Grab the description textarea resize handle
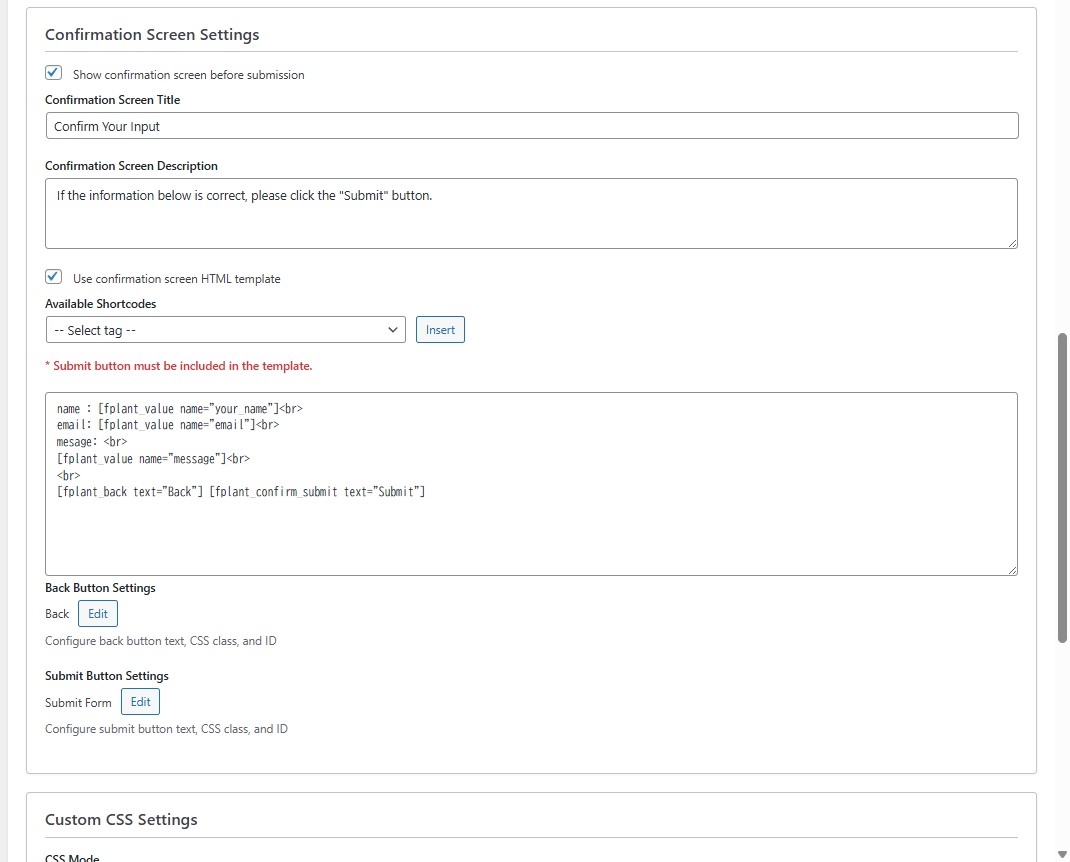 [x=1012, y=242]
